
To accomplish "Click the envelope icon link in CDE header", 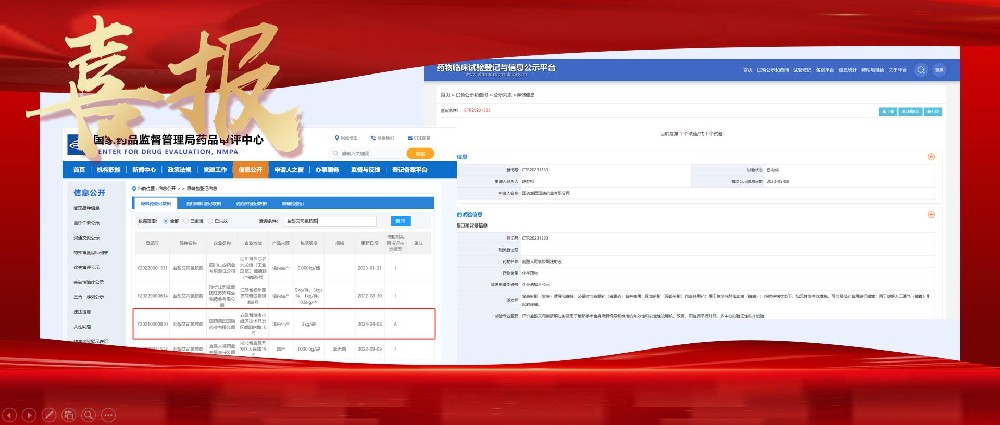I will click(x=411, y=138).
